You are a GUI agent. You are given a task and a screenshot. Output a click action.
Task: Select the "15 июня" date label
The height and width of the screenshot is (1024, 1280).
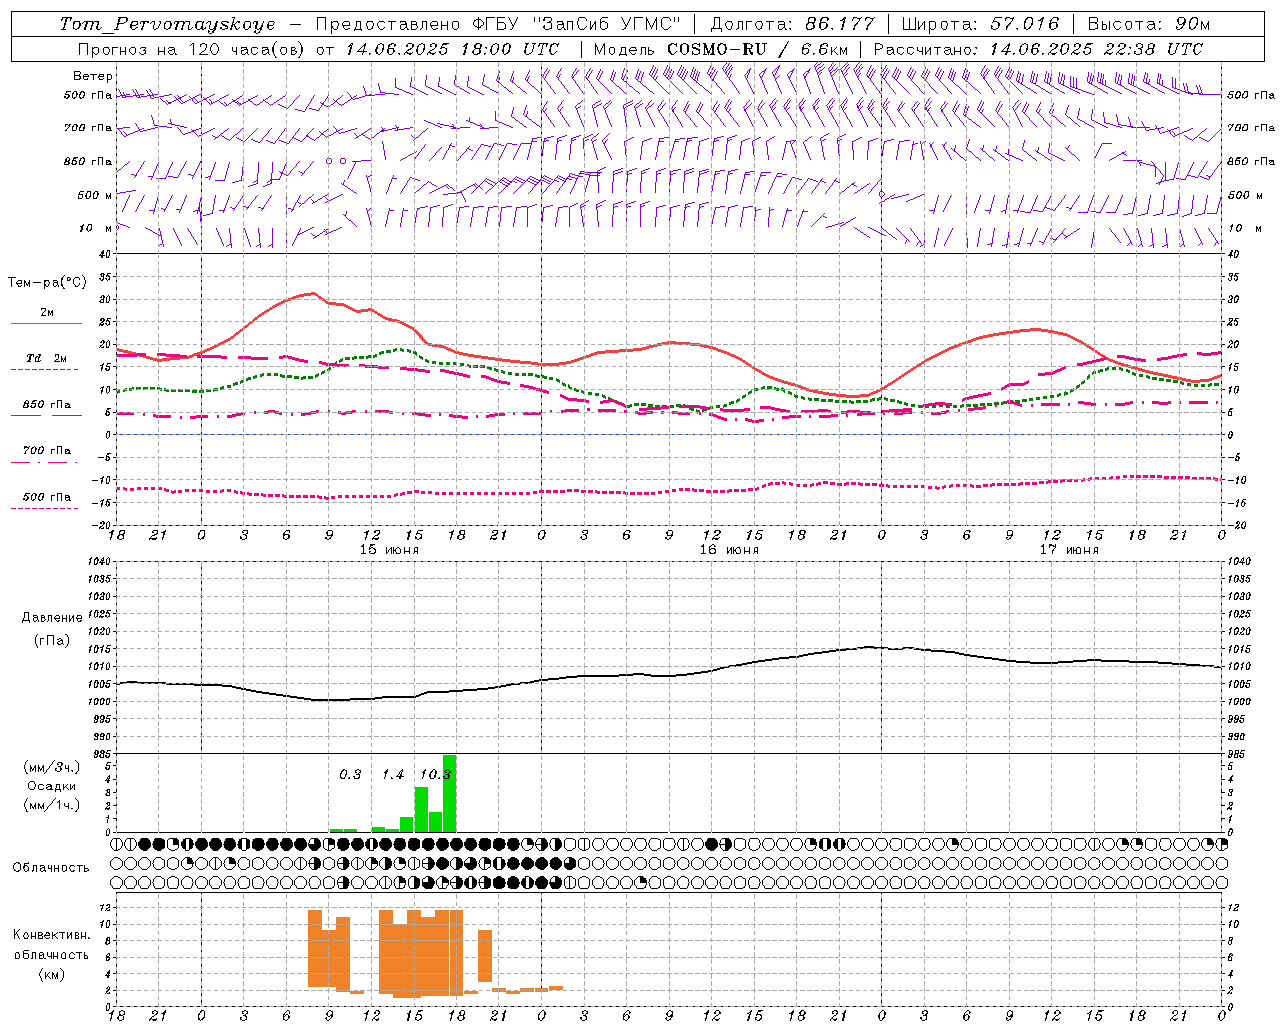coord(389,550)
